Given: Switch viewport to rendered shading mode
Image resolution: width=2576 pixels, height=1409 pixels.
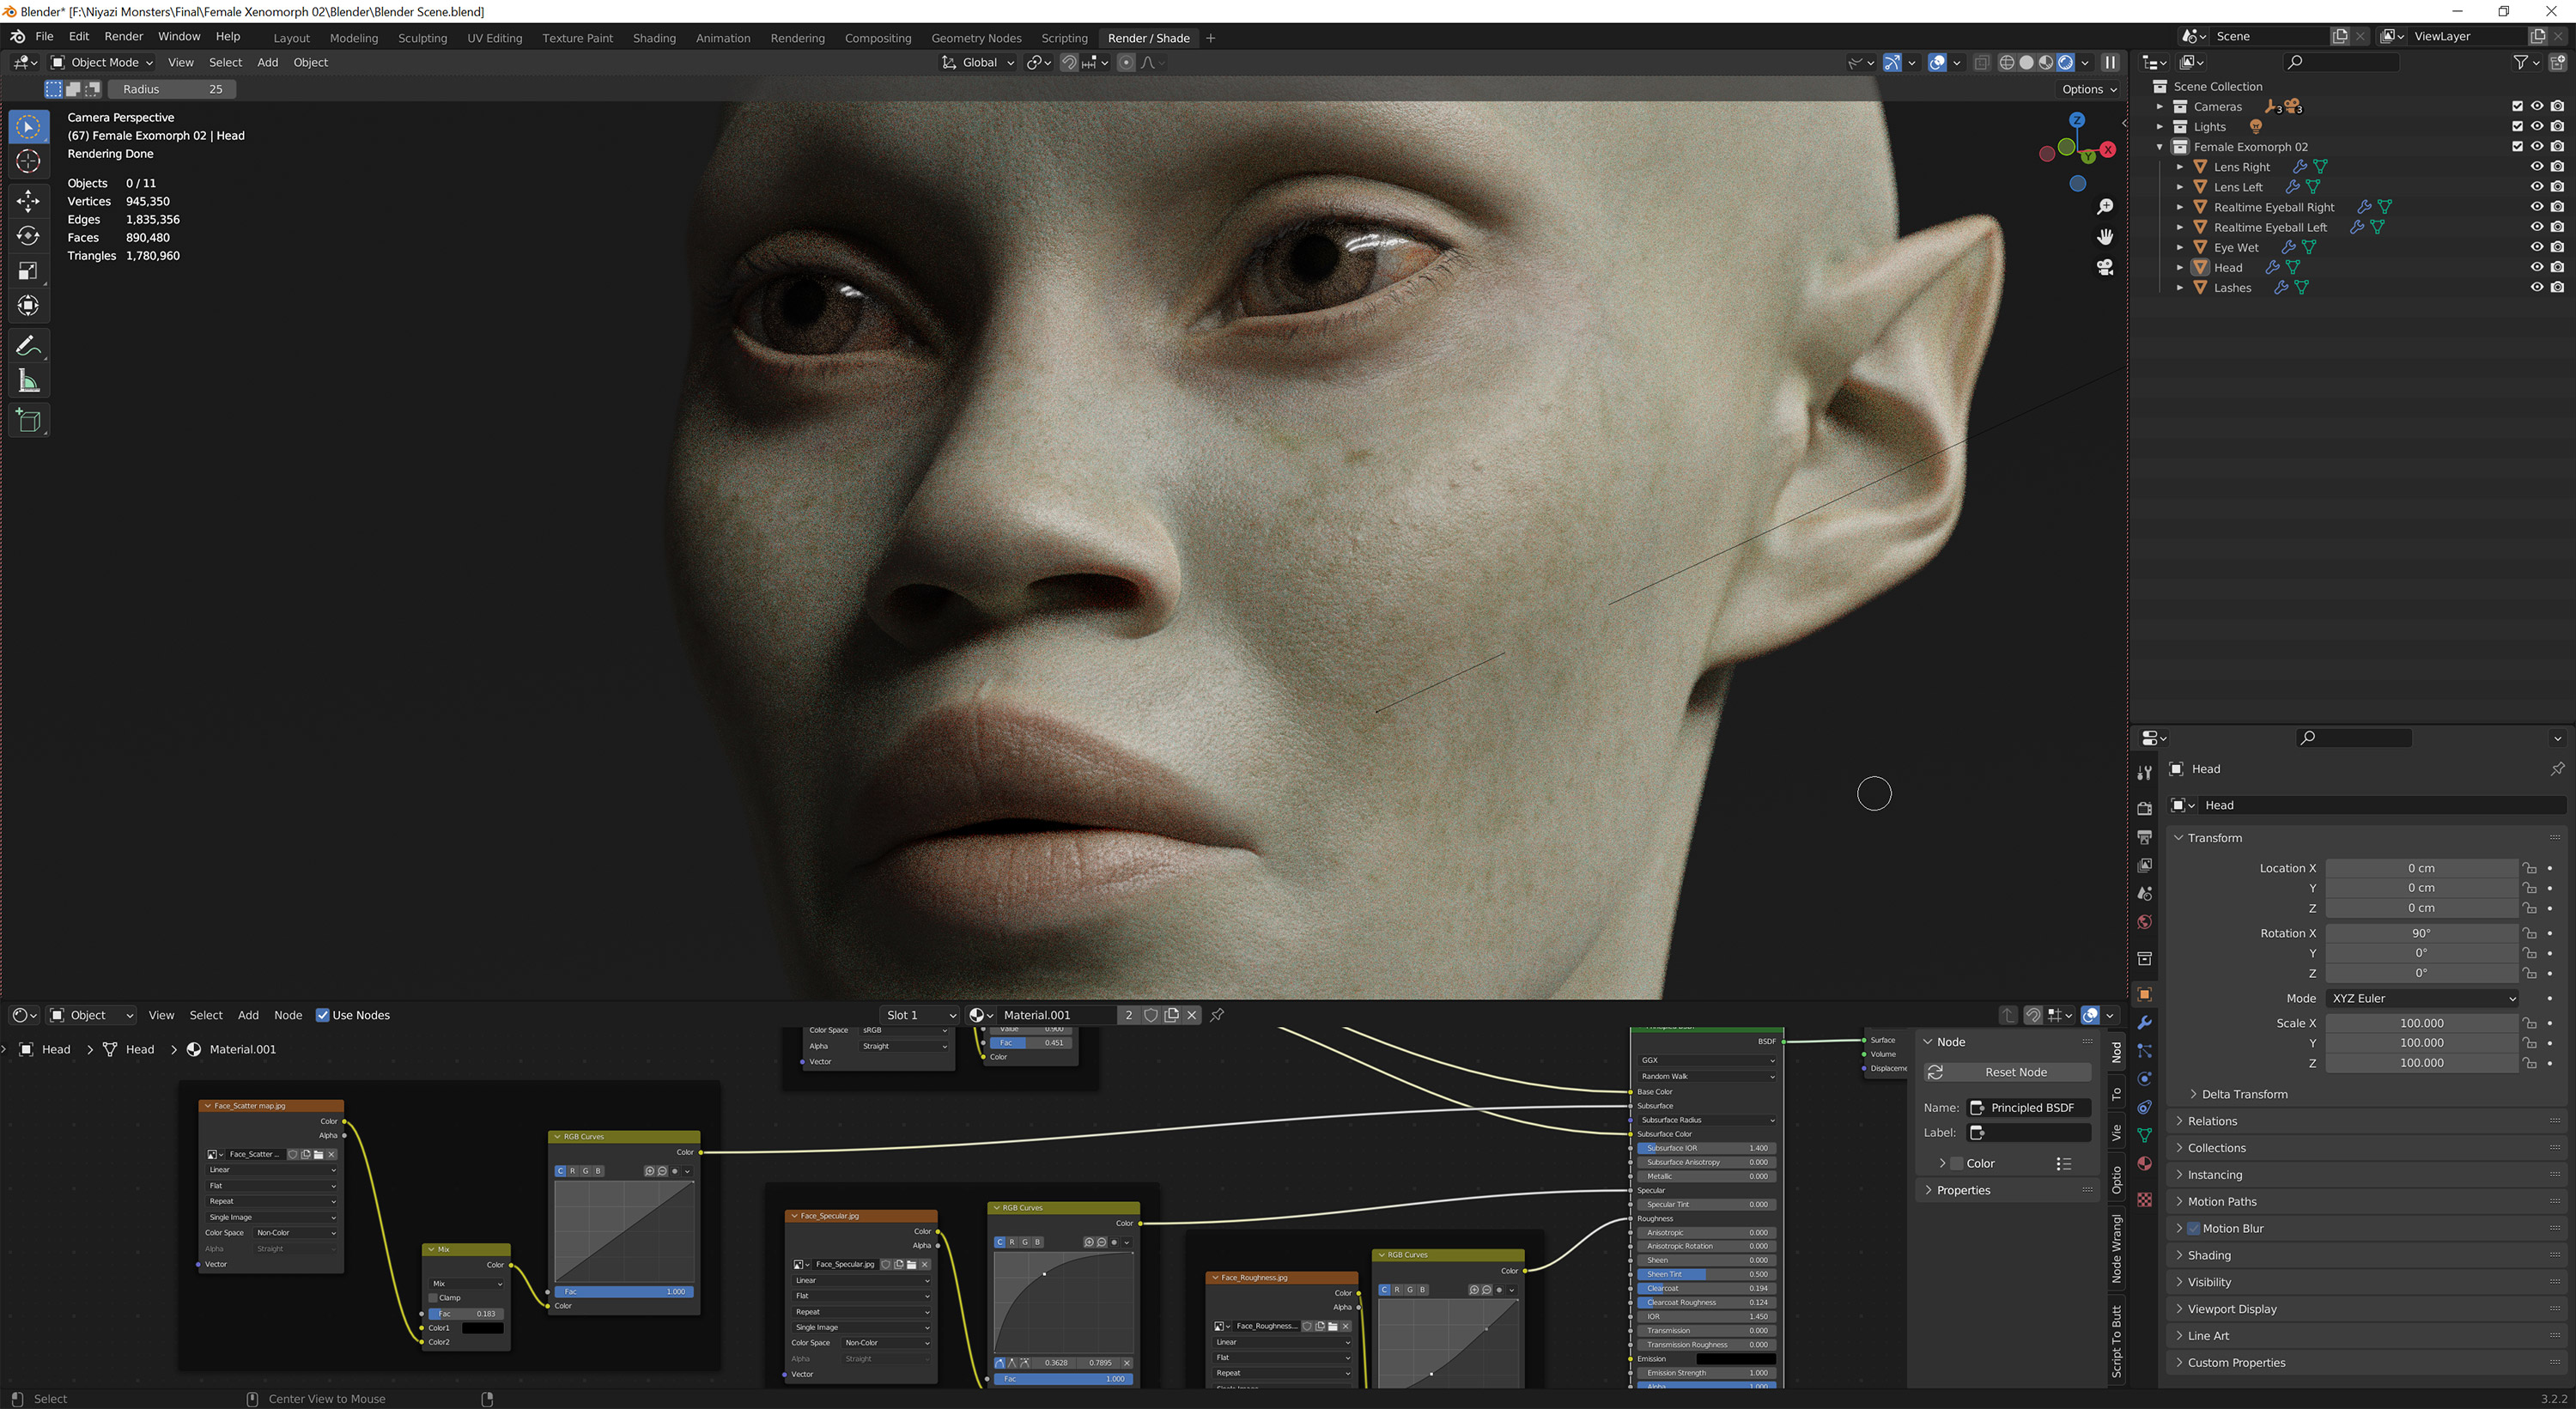Looking at the screenshot, I should tap(2066, 62).
